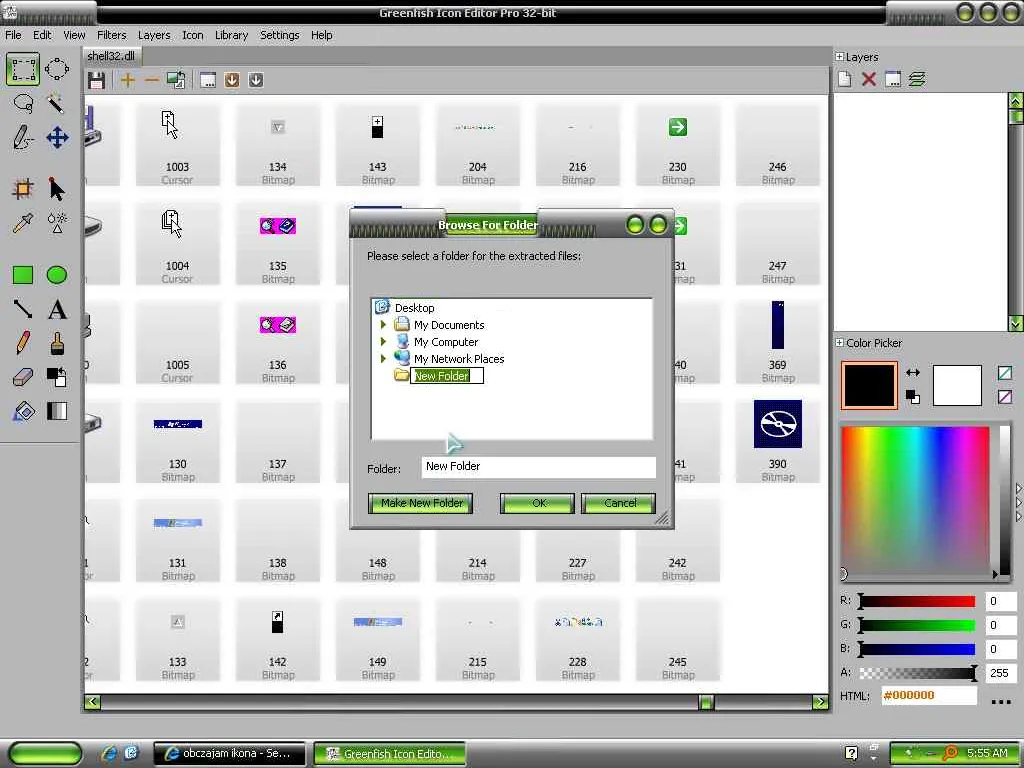Choose the Hot Spot cursor tool

(x=57, y=189)
